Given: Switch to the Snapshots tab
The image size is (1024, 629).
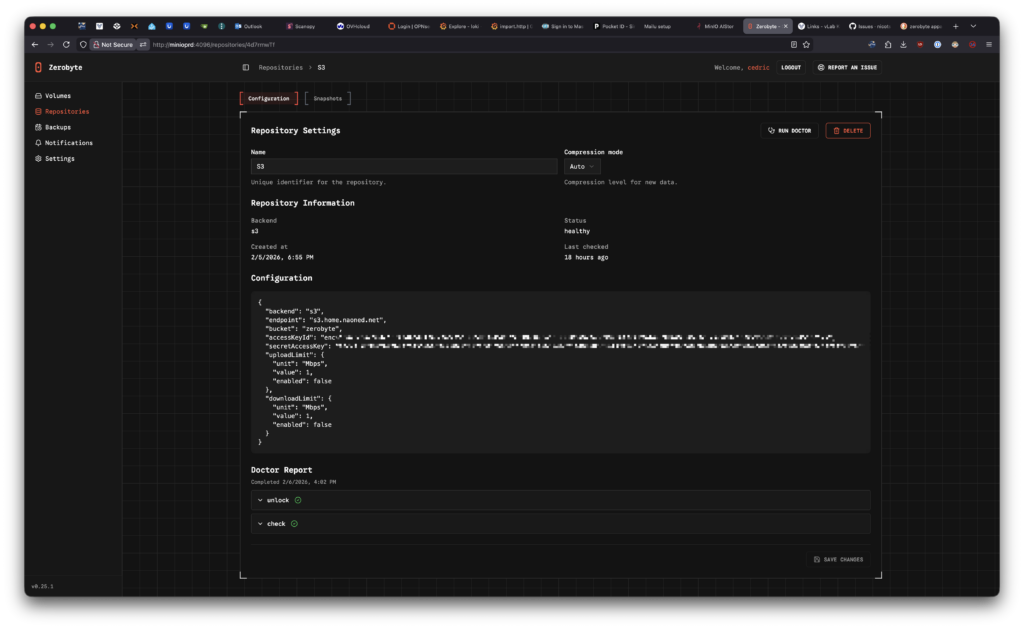Looking at the screenshot, I should (327, 98).
